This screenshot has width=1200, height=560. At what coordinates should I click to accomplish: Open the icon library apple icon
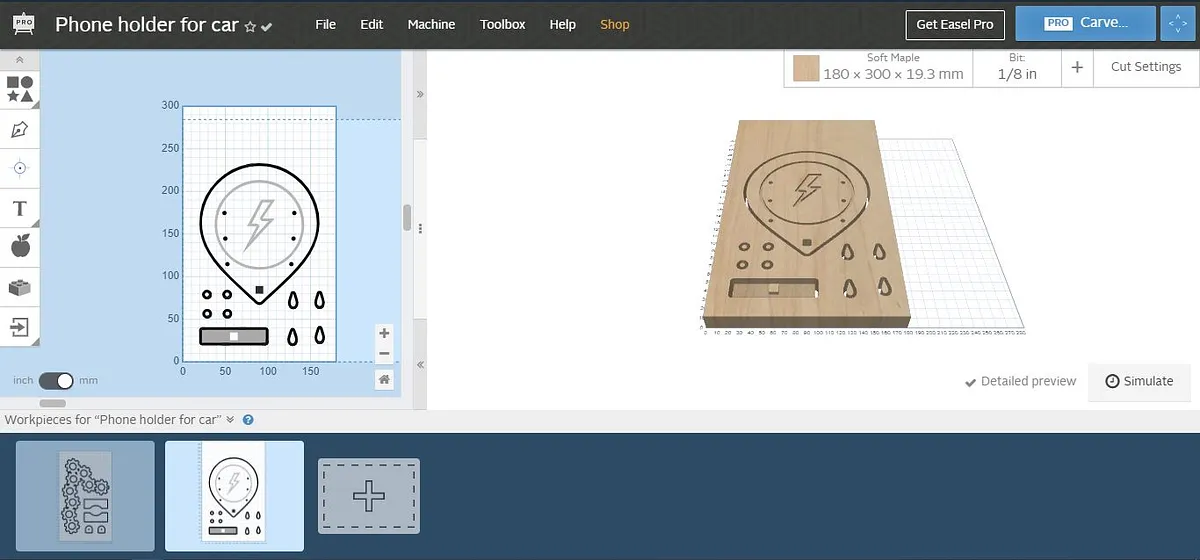pos(19,246)
